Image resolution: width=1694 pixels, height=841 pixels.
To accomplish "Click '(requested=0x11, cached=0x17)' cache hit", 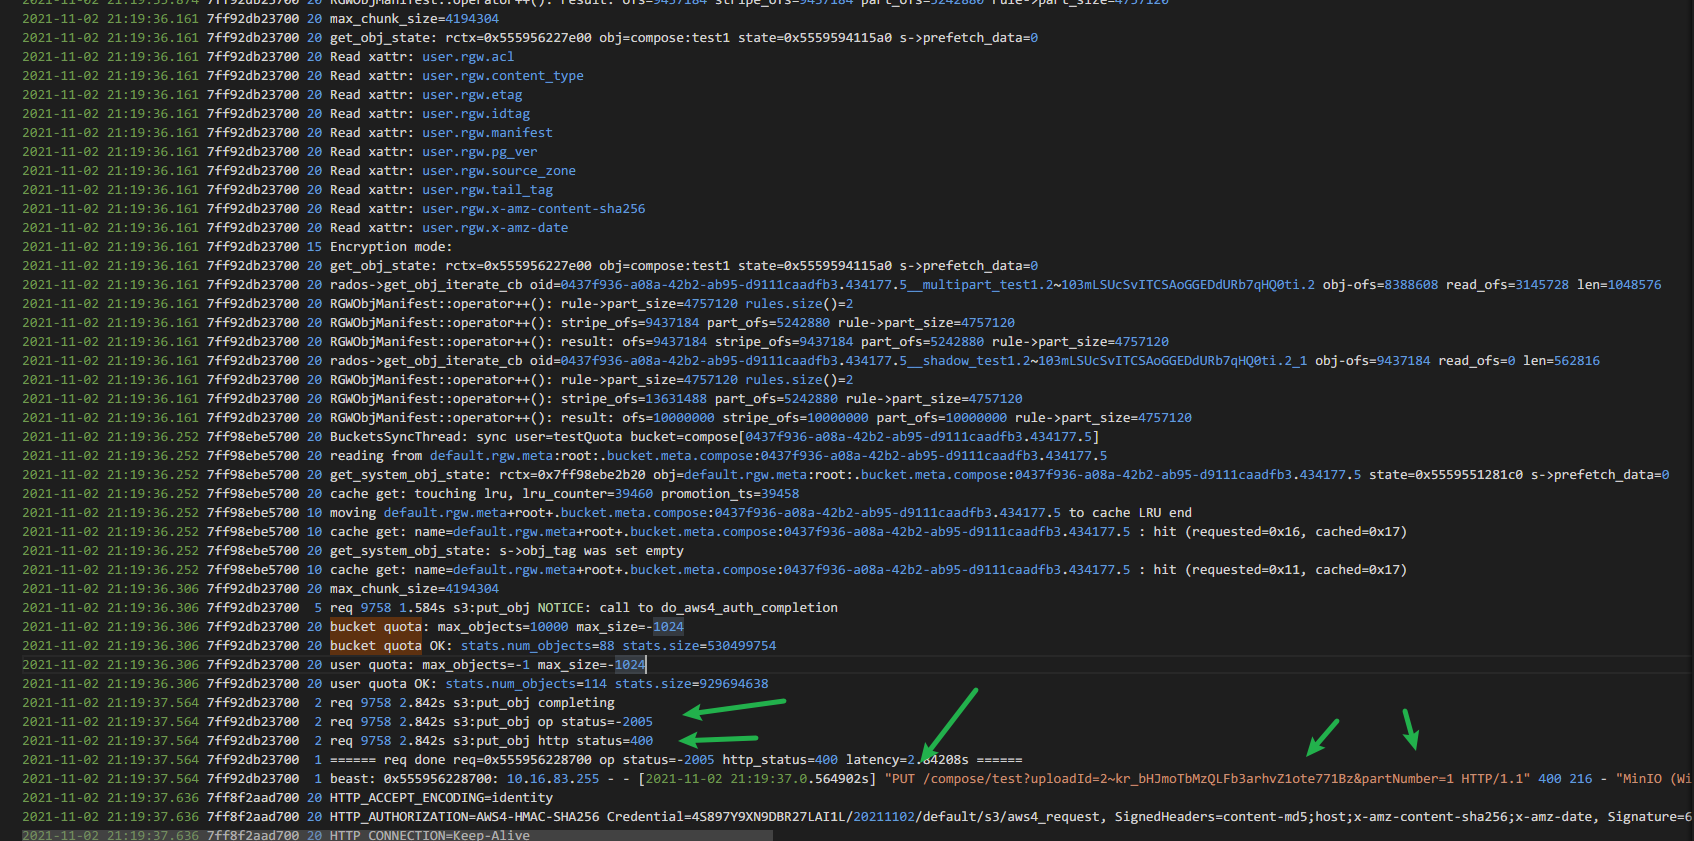I will (1296, 570).
